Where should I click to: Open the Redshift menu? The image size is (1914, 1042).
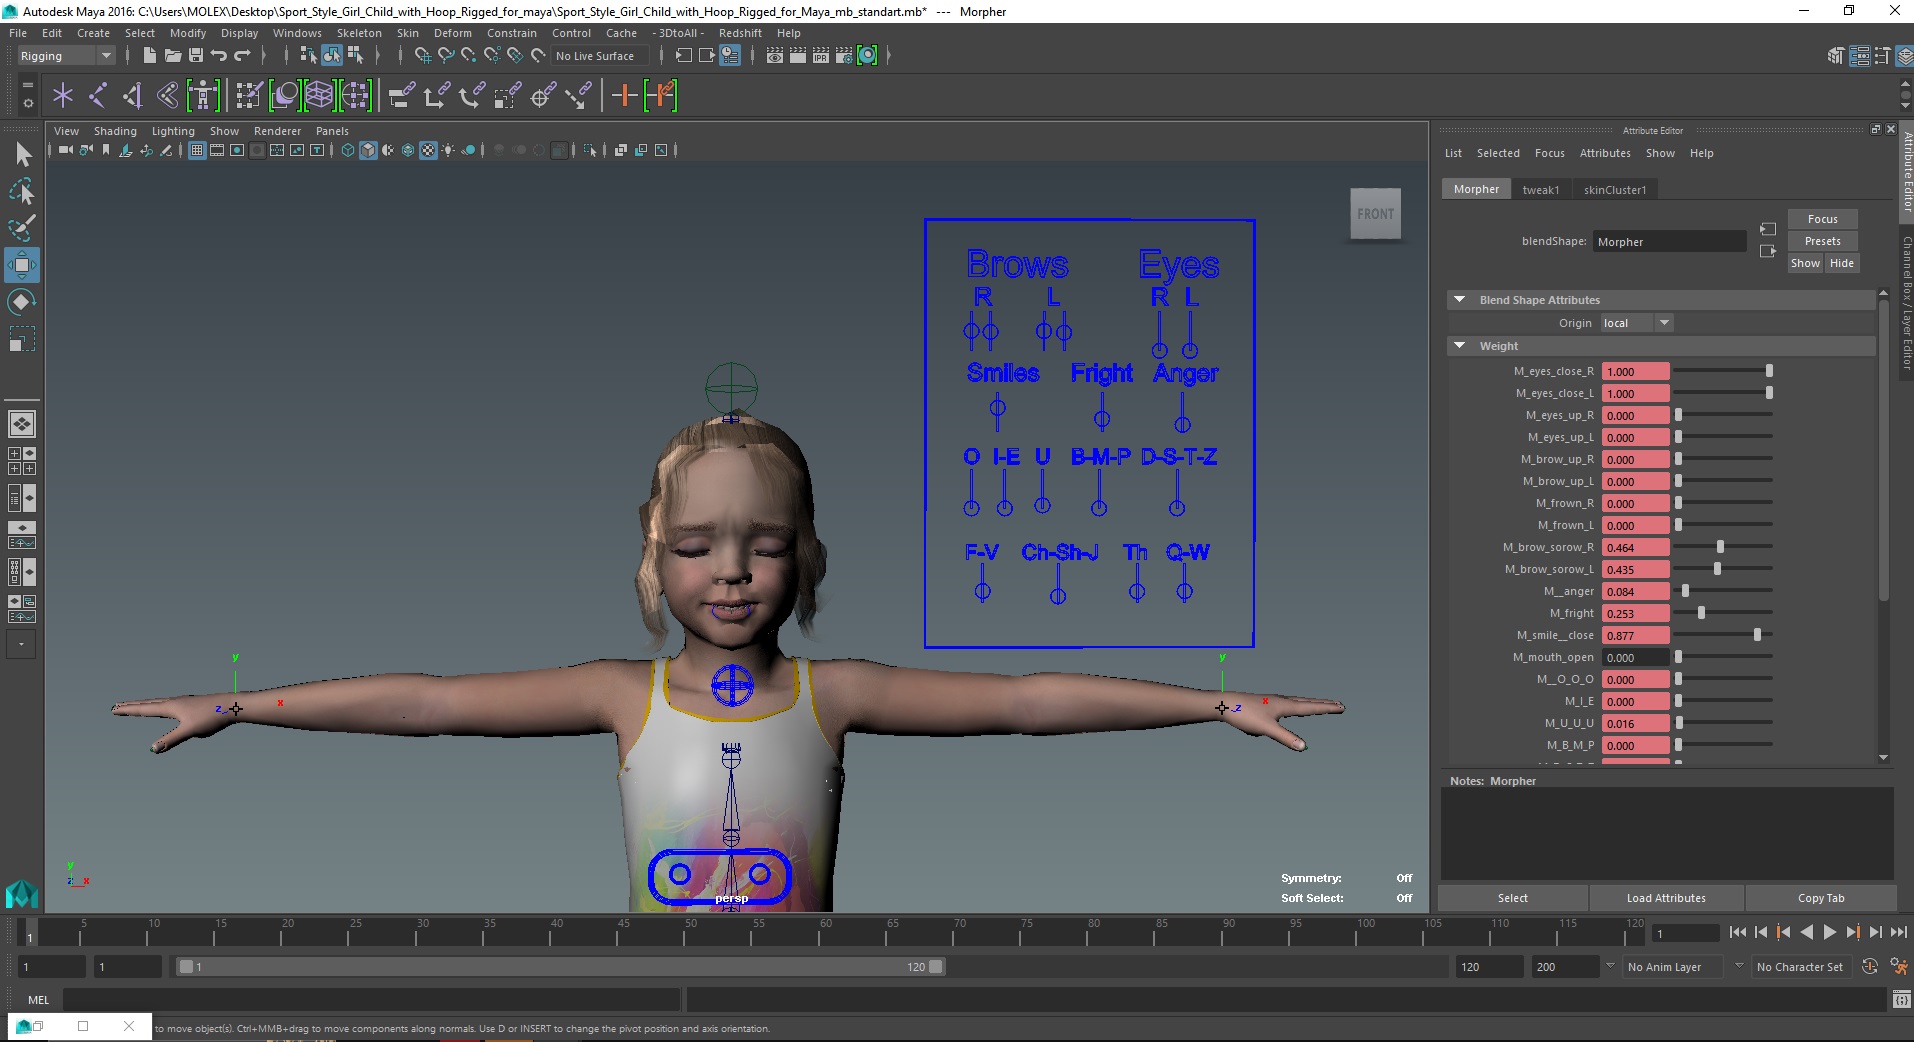[x=740, y=33]
